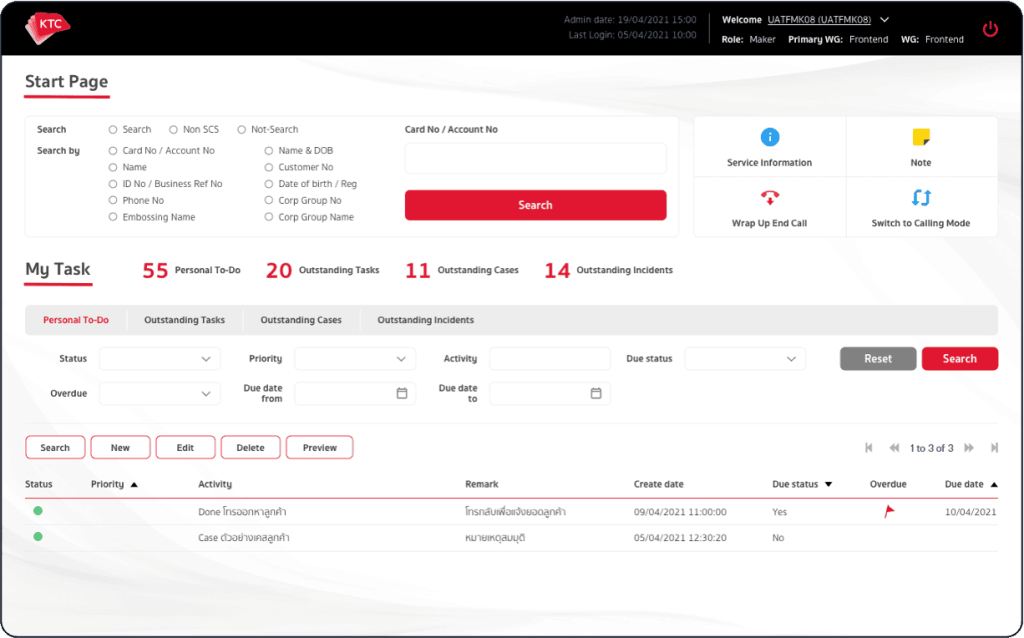Click the large red Search button
The height and width of the screenshot is (638, 1024).
coord(536,205)
